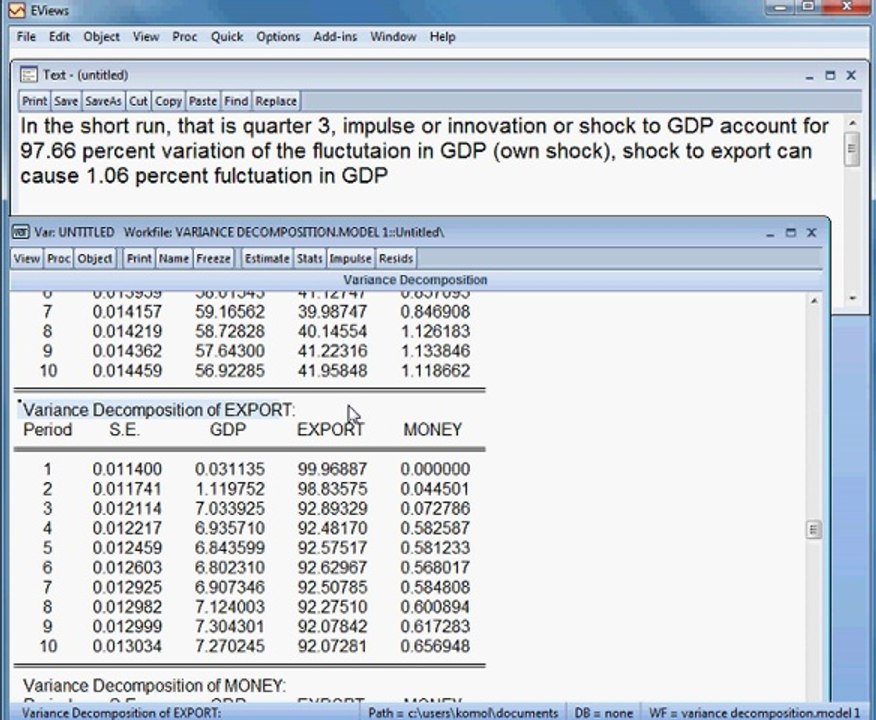
Task: Click the Replace button
Action: [x=275, y=101]
